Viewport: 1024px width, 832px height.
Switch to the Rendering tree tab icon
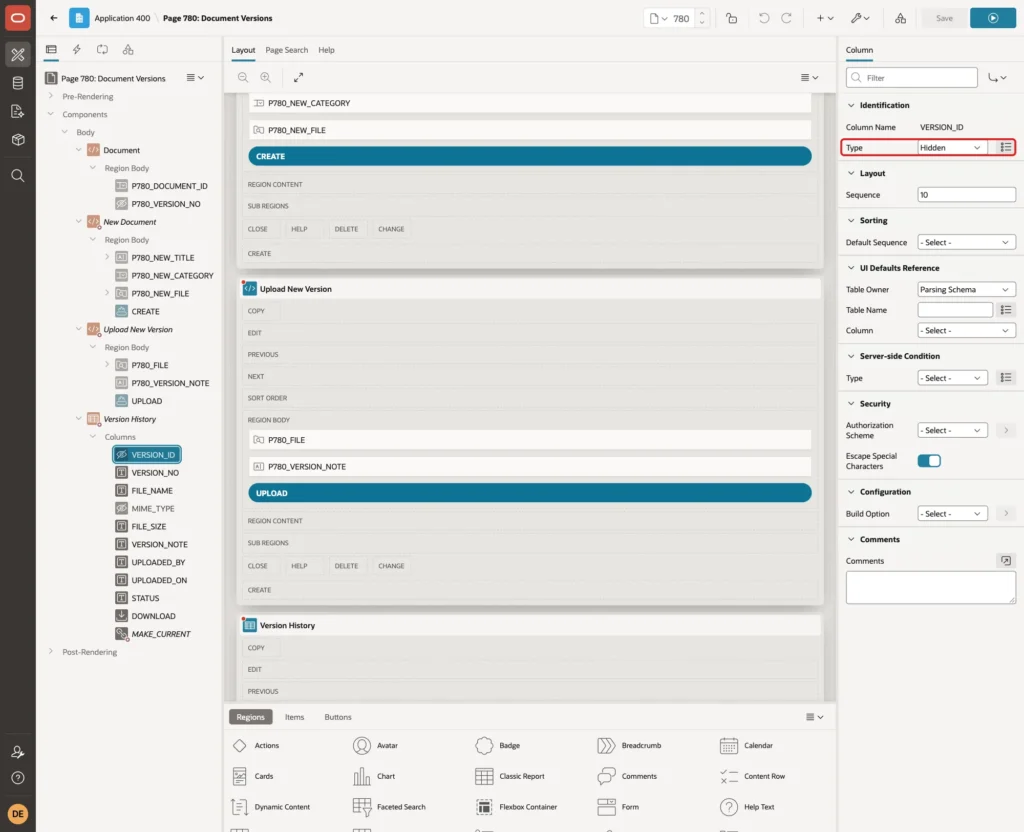[x=51, y=50]
